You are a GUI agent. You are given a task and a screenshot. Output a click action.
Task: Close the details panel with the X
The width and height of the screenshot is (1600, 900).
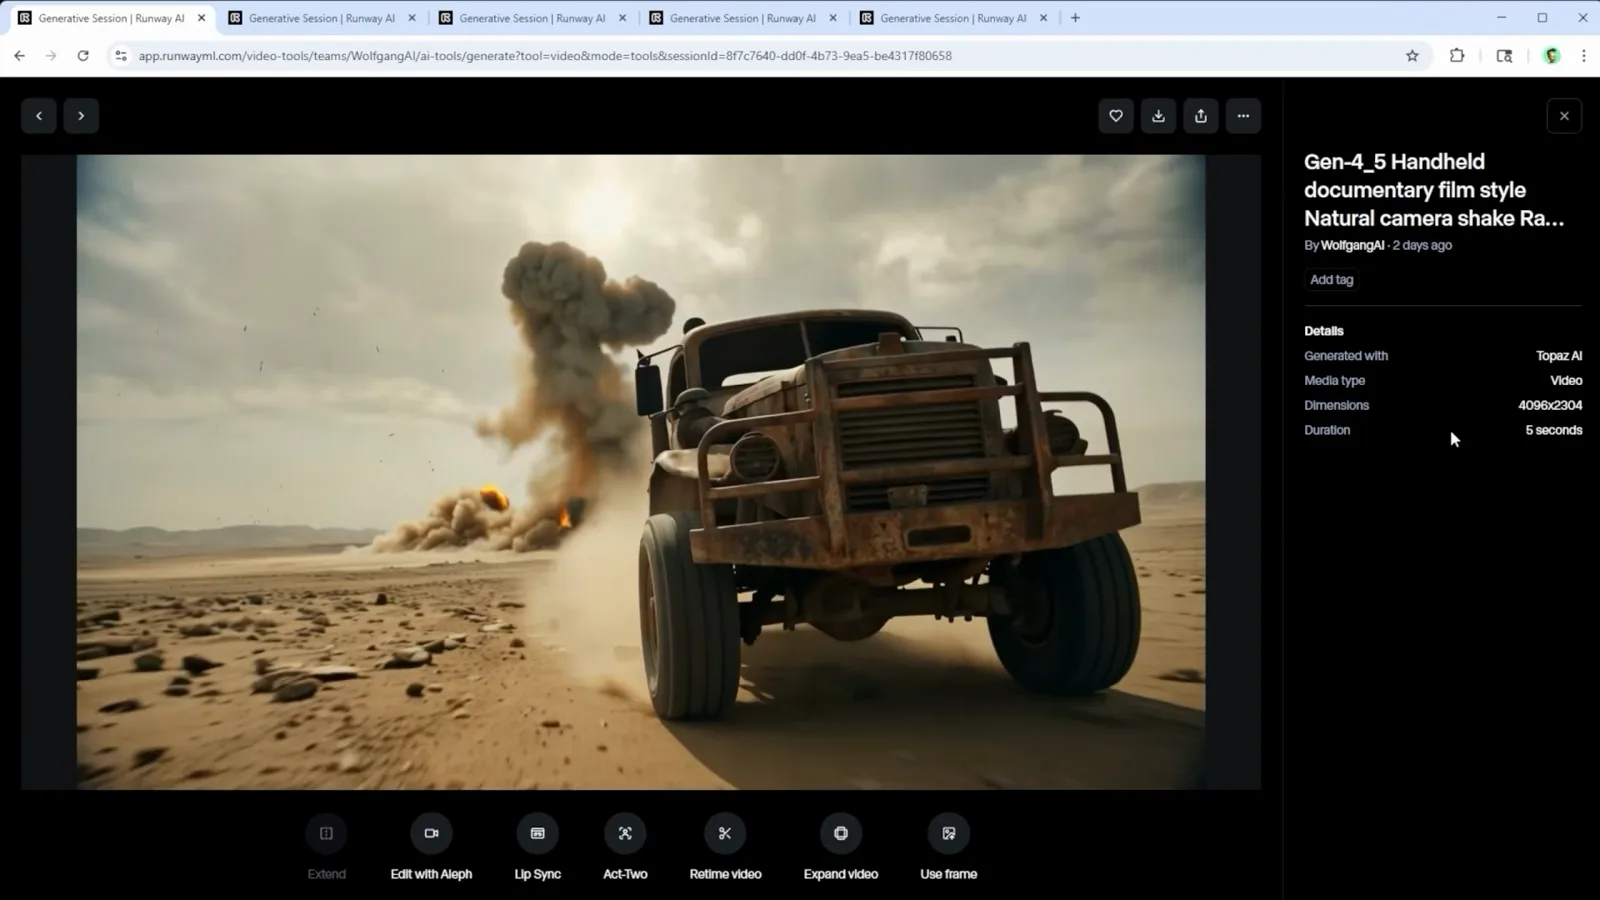[x=1564, y=116]
